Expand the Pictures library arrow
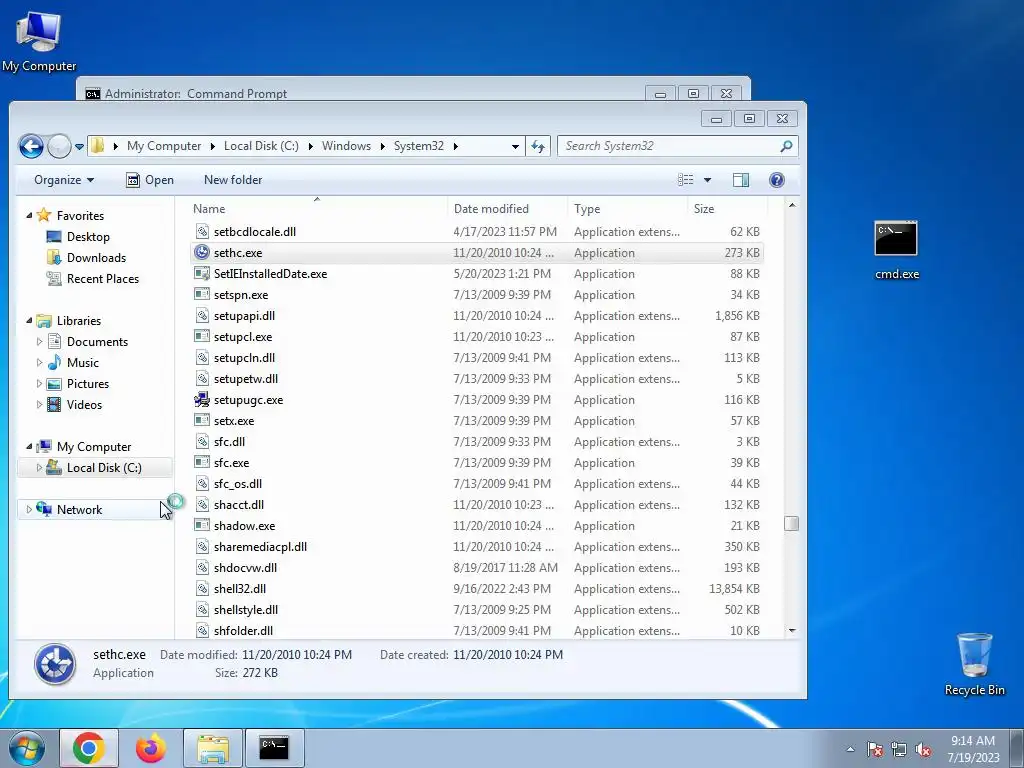 (x=39, y=383)
